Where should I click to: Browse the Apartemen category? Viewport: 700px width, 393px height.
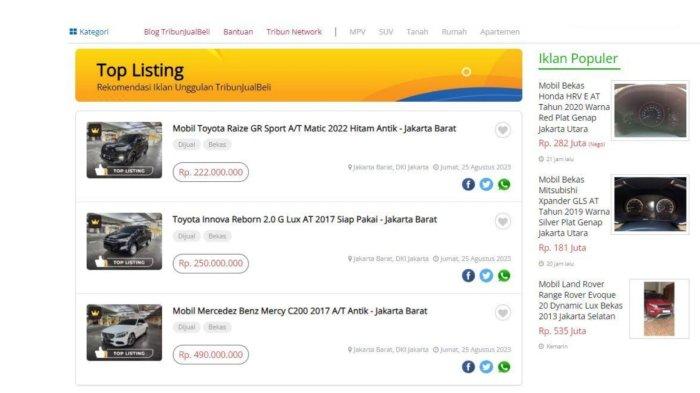(x=500, y=32)
